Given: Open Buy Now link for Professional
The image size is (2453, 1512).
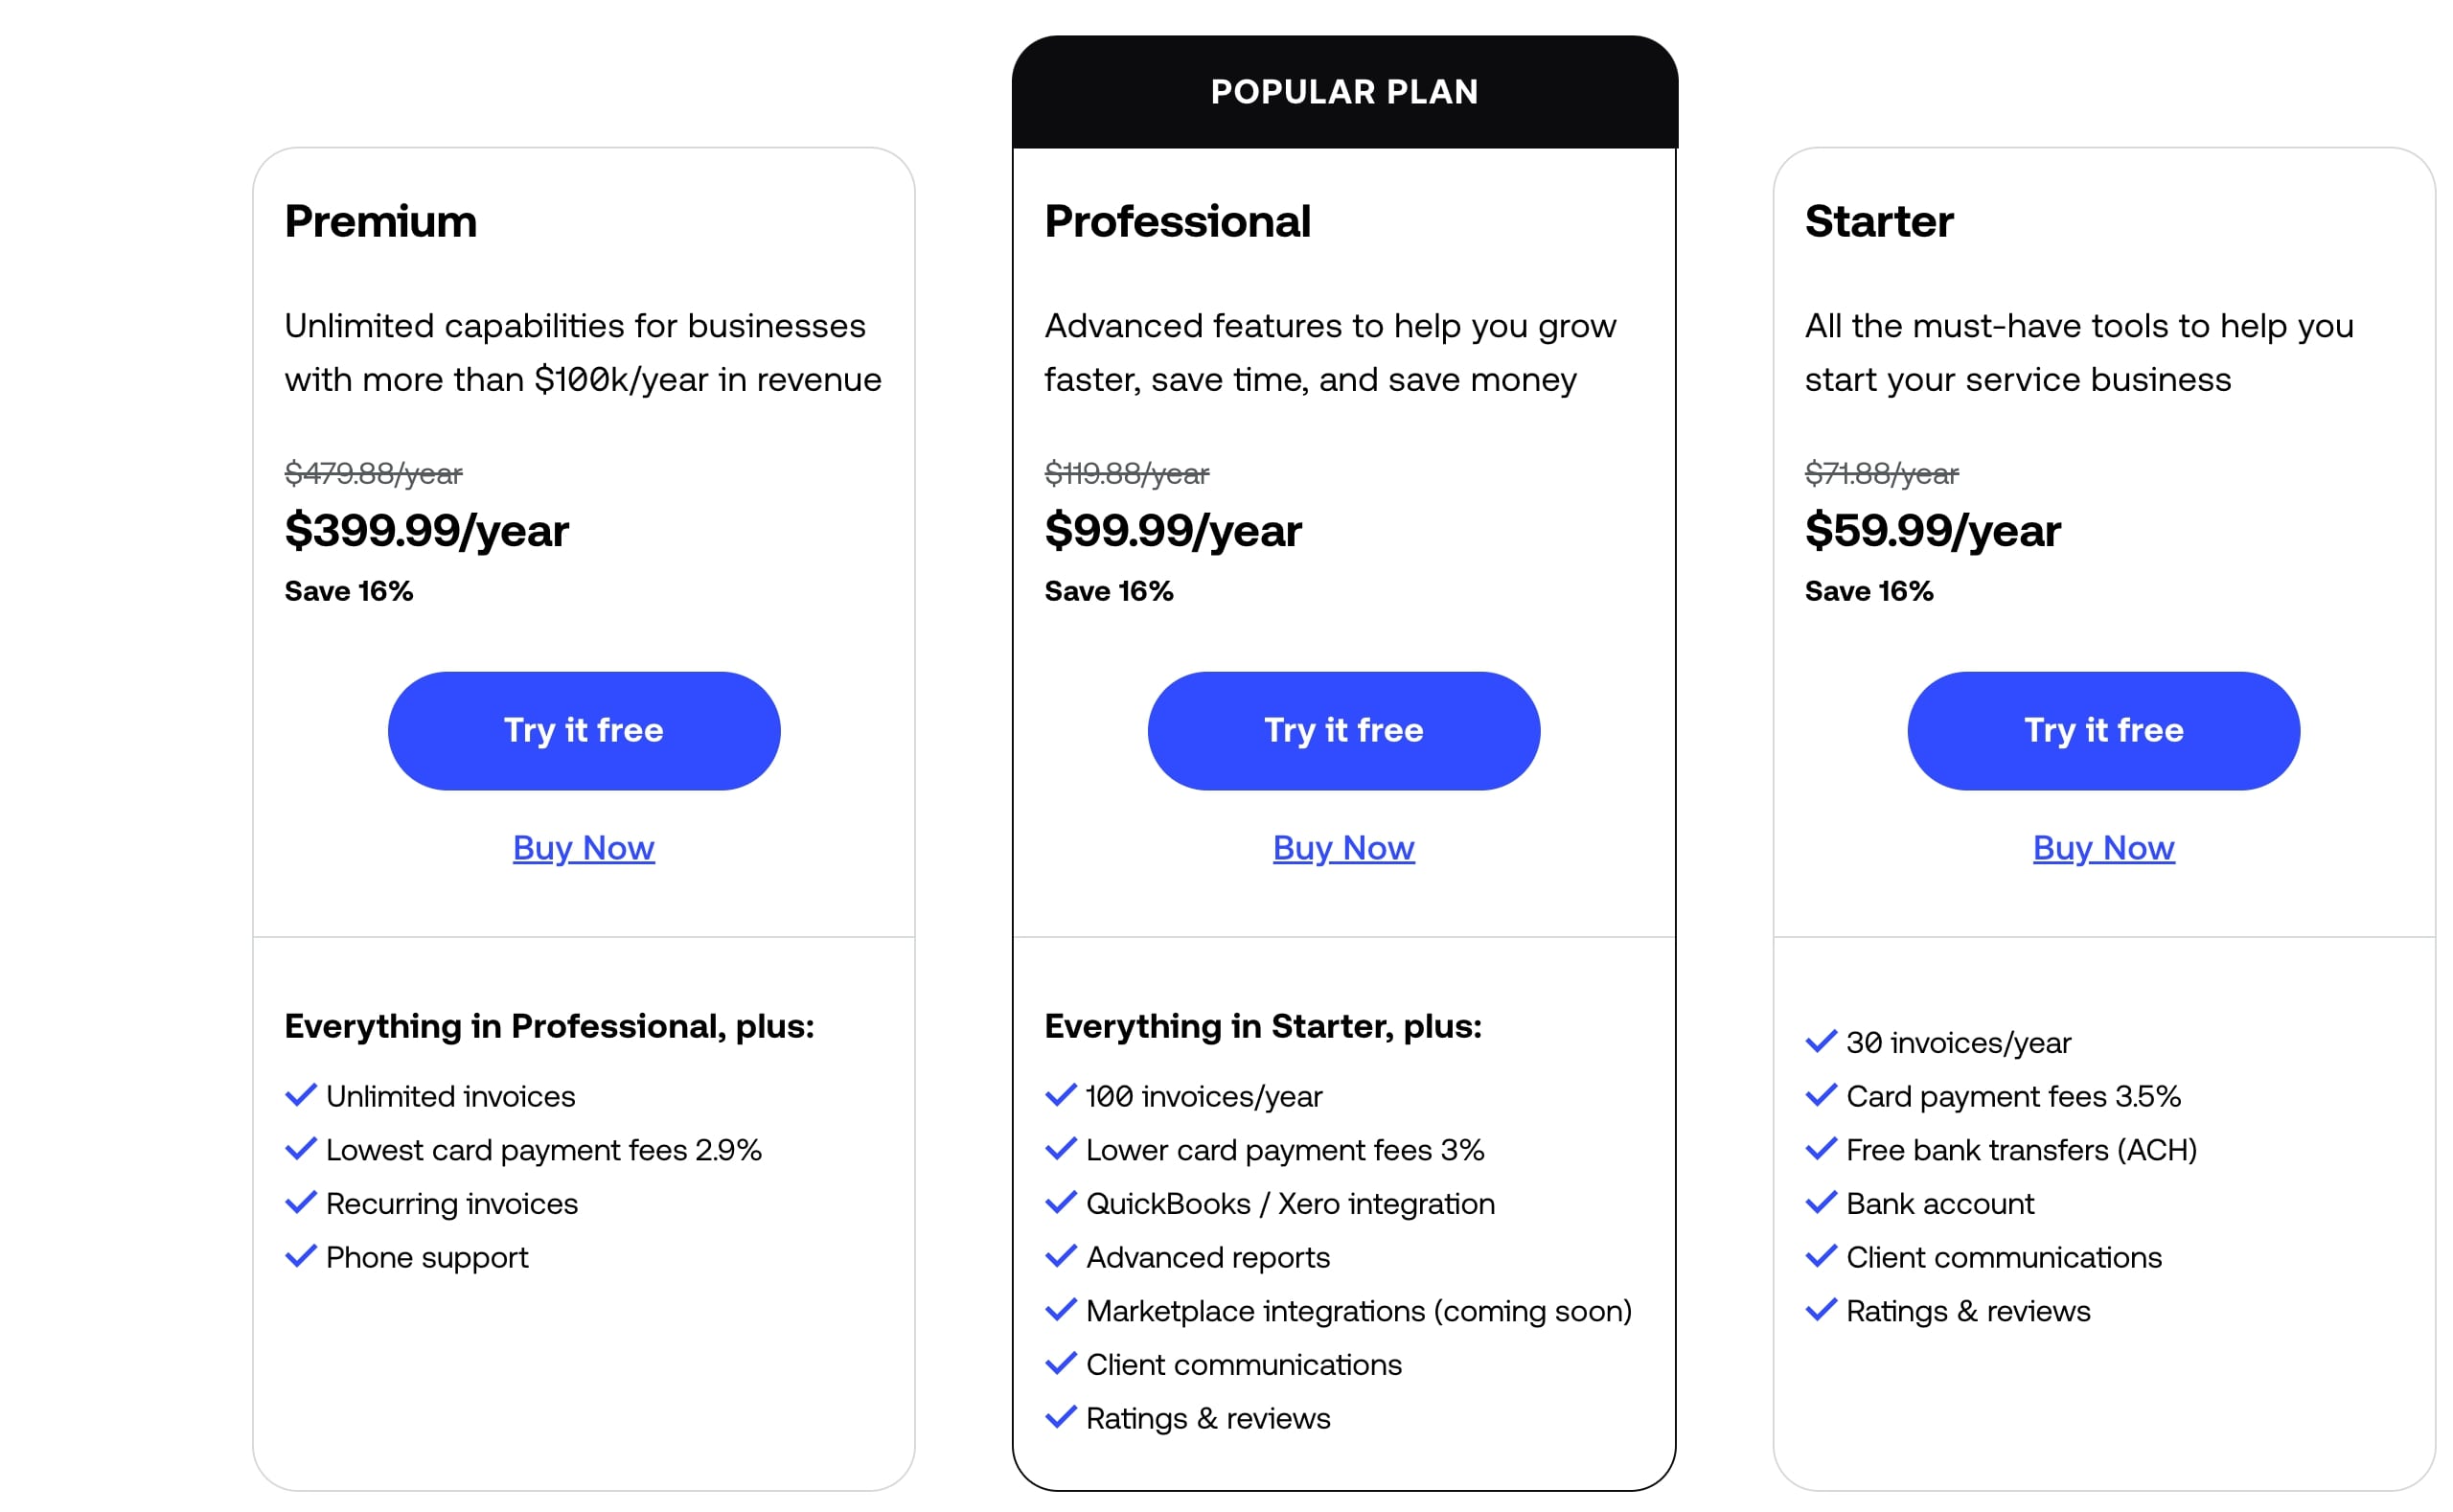Looking at the screenshot, I should 1344,848.
